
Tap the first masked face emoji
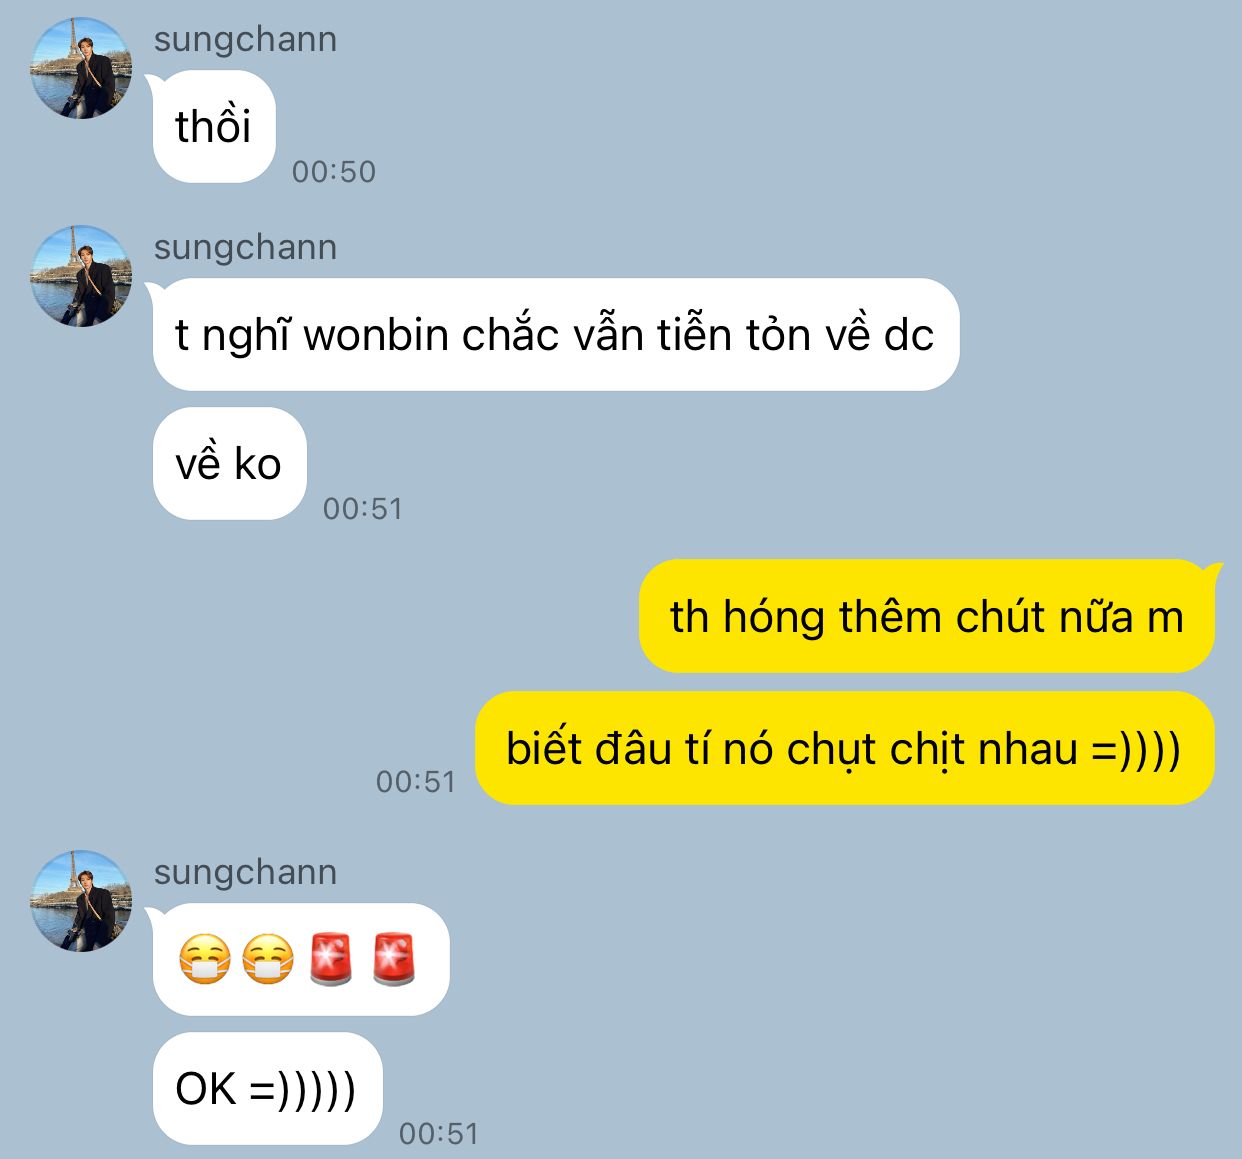[x=205, y=960]
